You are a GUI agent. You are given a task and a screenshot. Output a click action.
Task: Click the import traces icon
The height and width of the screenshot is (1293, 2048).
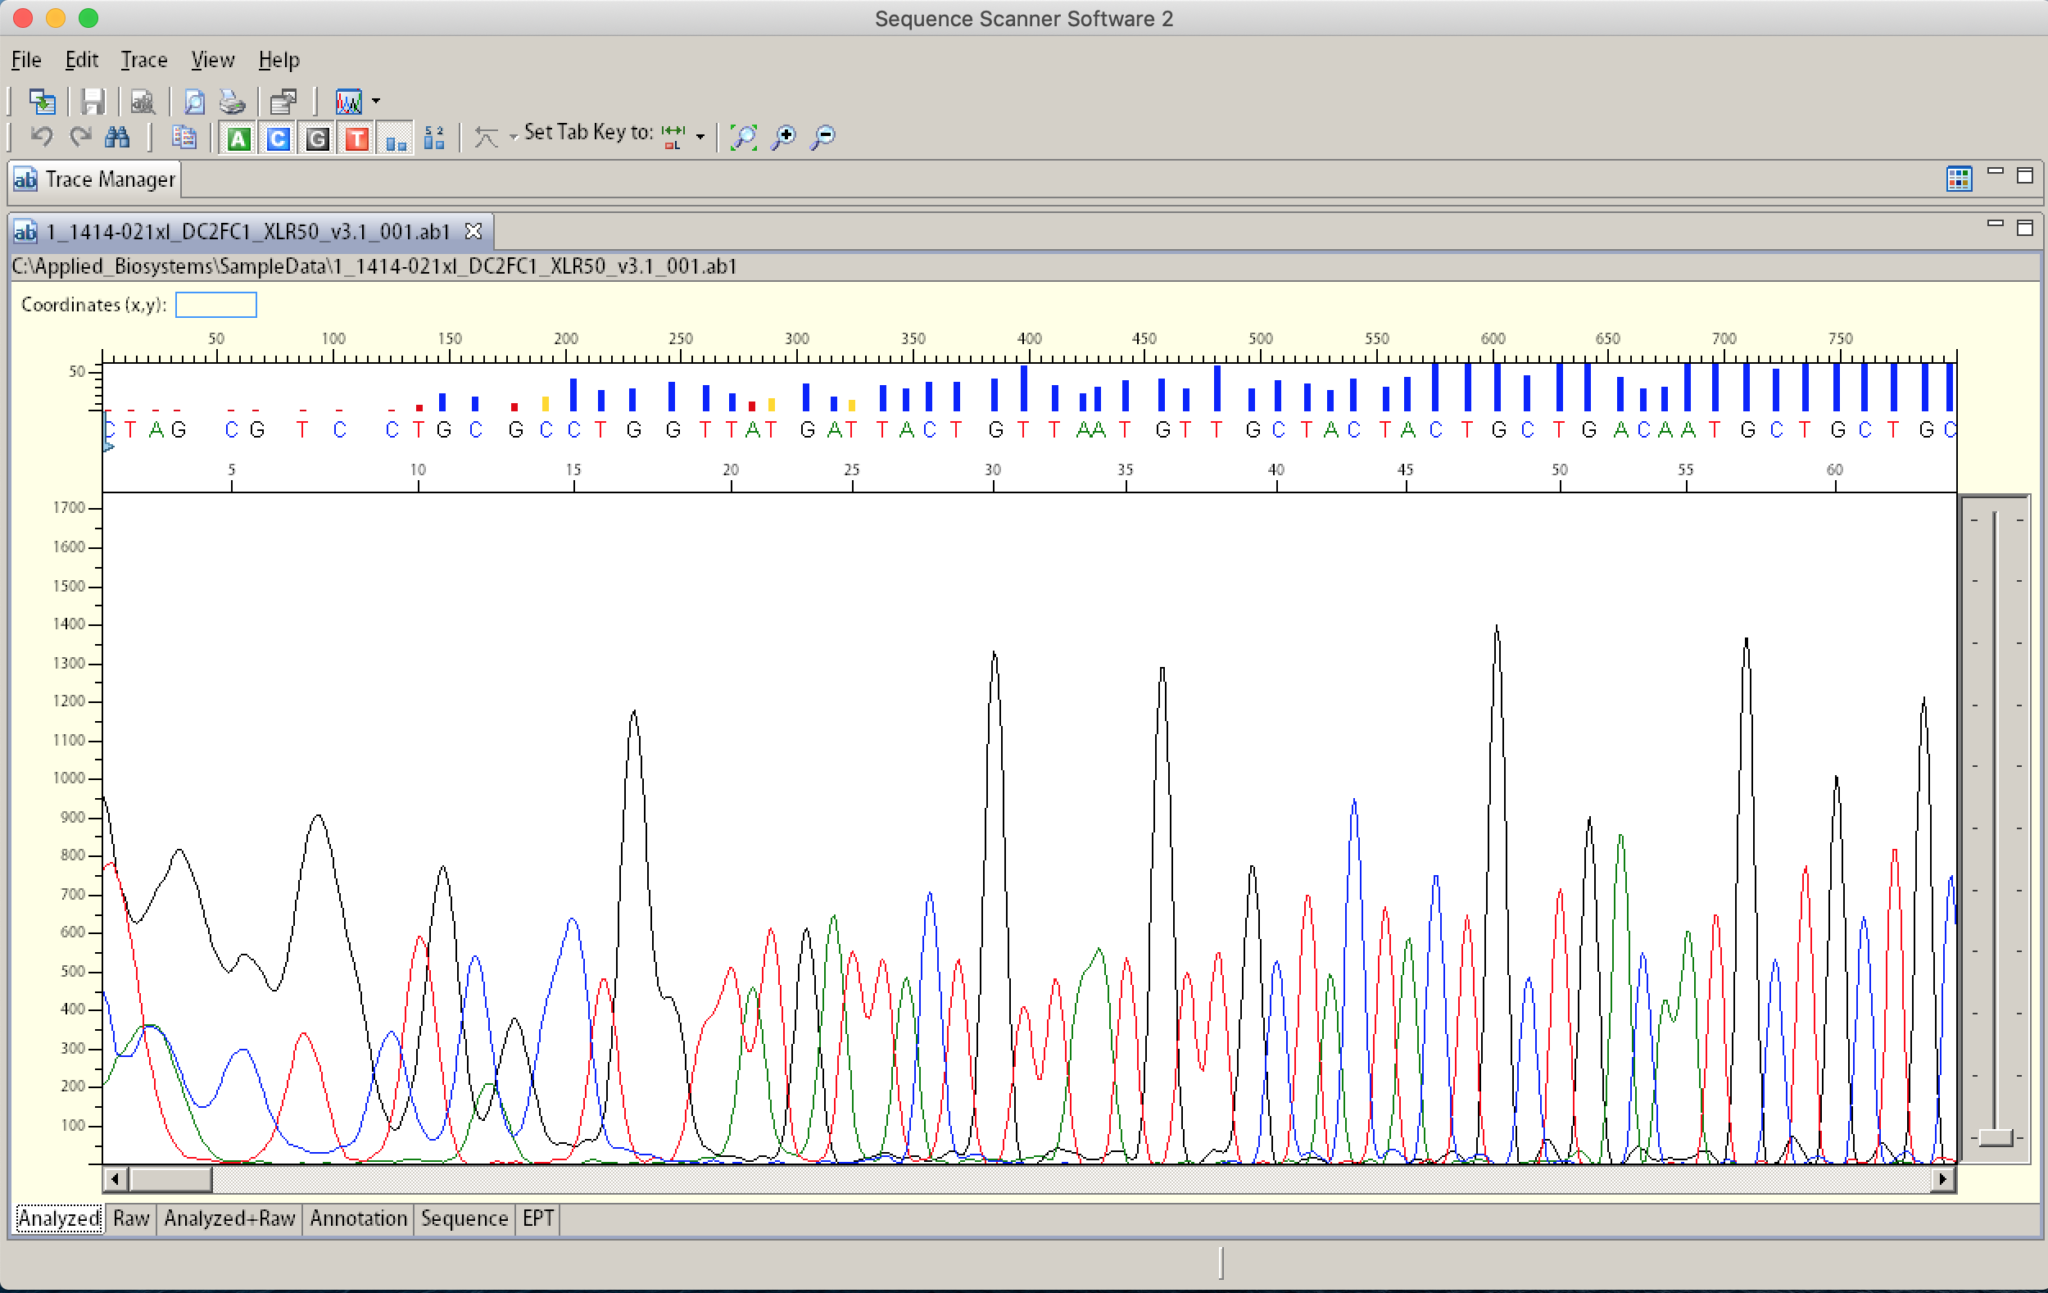[x=42, y=101]
